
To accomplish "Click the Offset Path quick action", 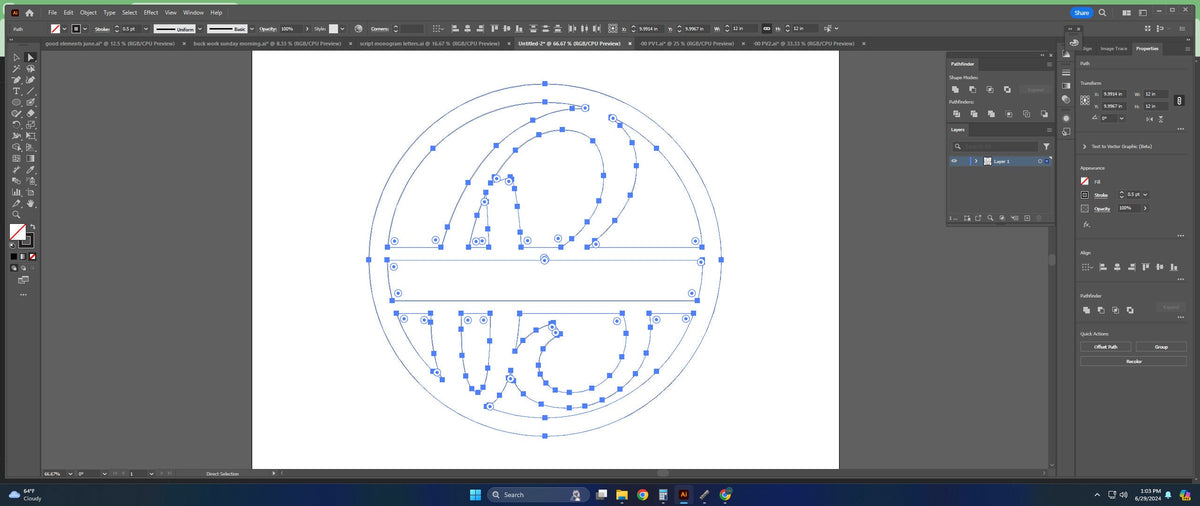I will click(1106, 346).
